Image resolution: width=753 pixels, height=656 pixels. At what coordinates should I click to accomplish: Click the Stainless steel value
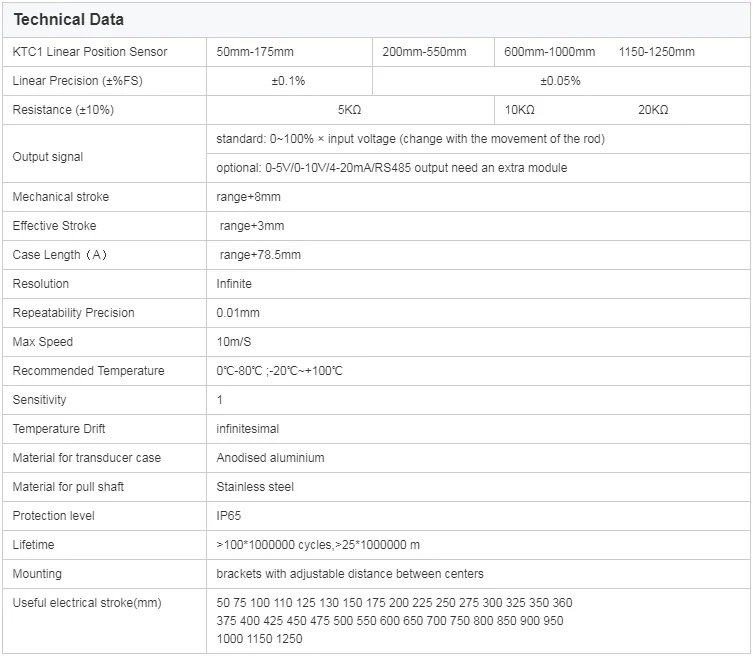click(x=255, y=487)
